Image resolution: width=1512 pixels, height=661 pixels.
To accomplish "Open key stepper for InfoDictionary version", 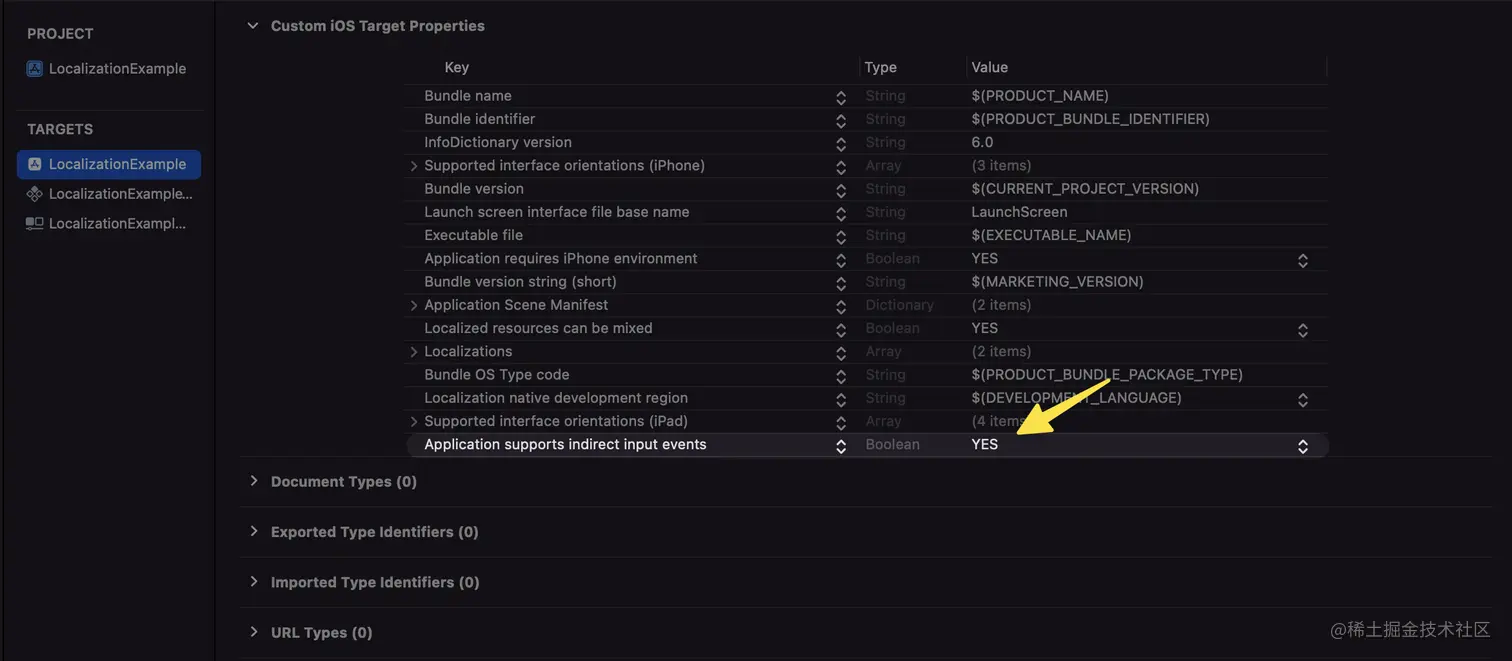I will [x=841, y=143].
